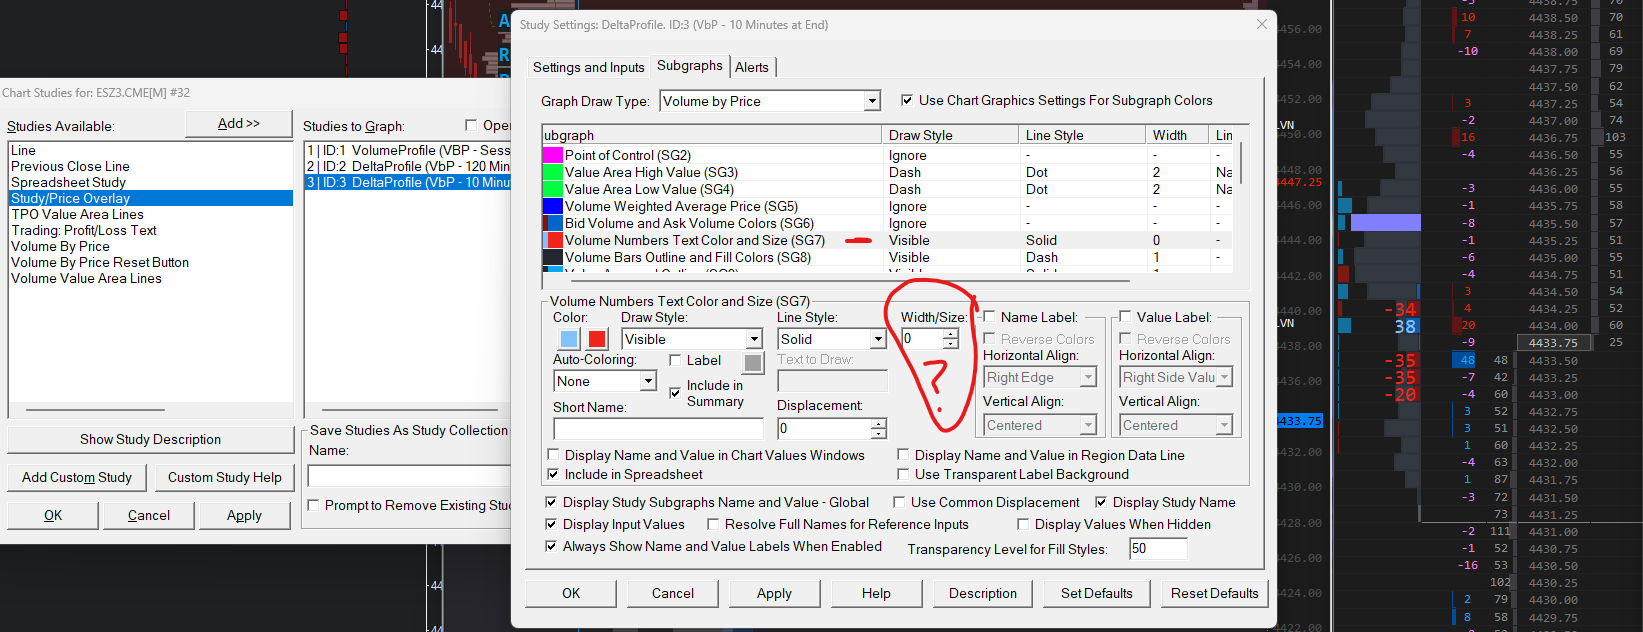The width and height of the screenshot is (1643, 632).
Task: Click Apply in Study Settings dialog
Action: click(774, 593)
